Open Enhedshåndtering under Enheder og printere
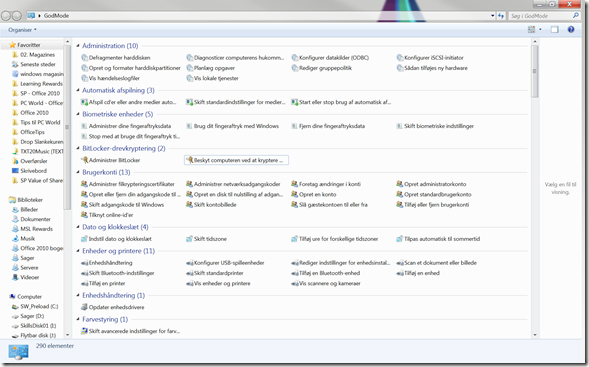The image size is (589, 367). [107, 263]
